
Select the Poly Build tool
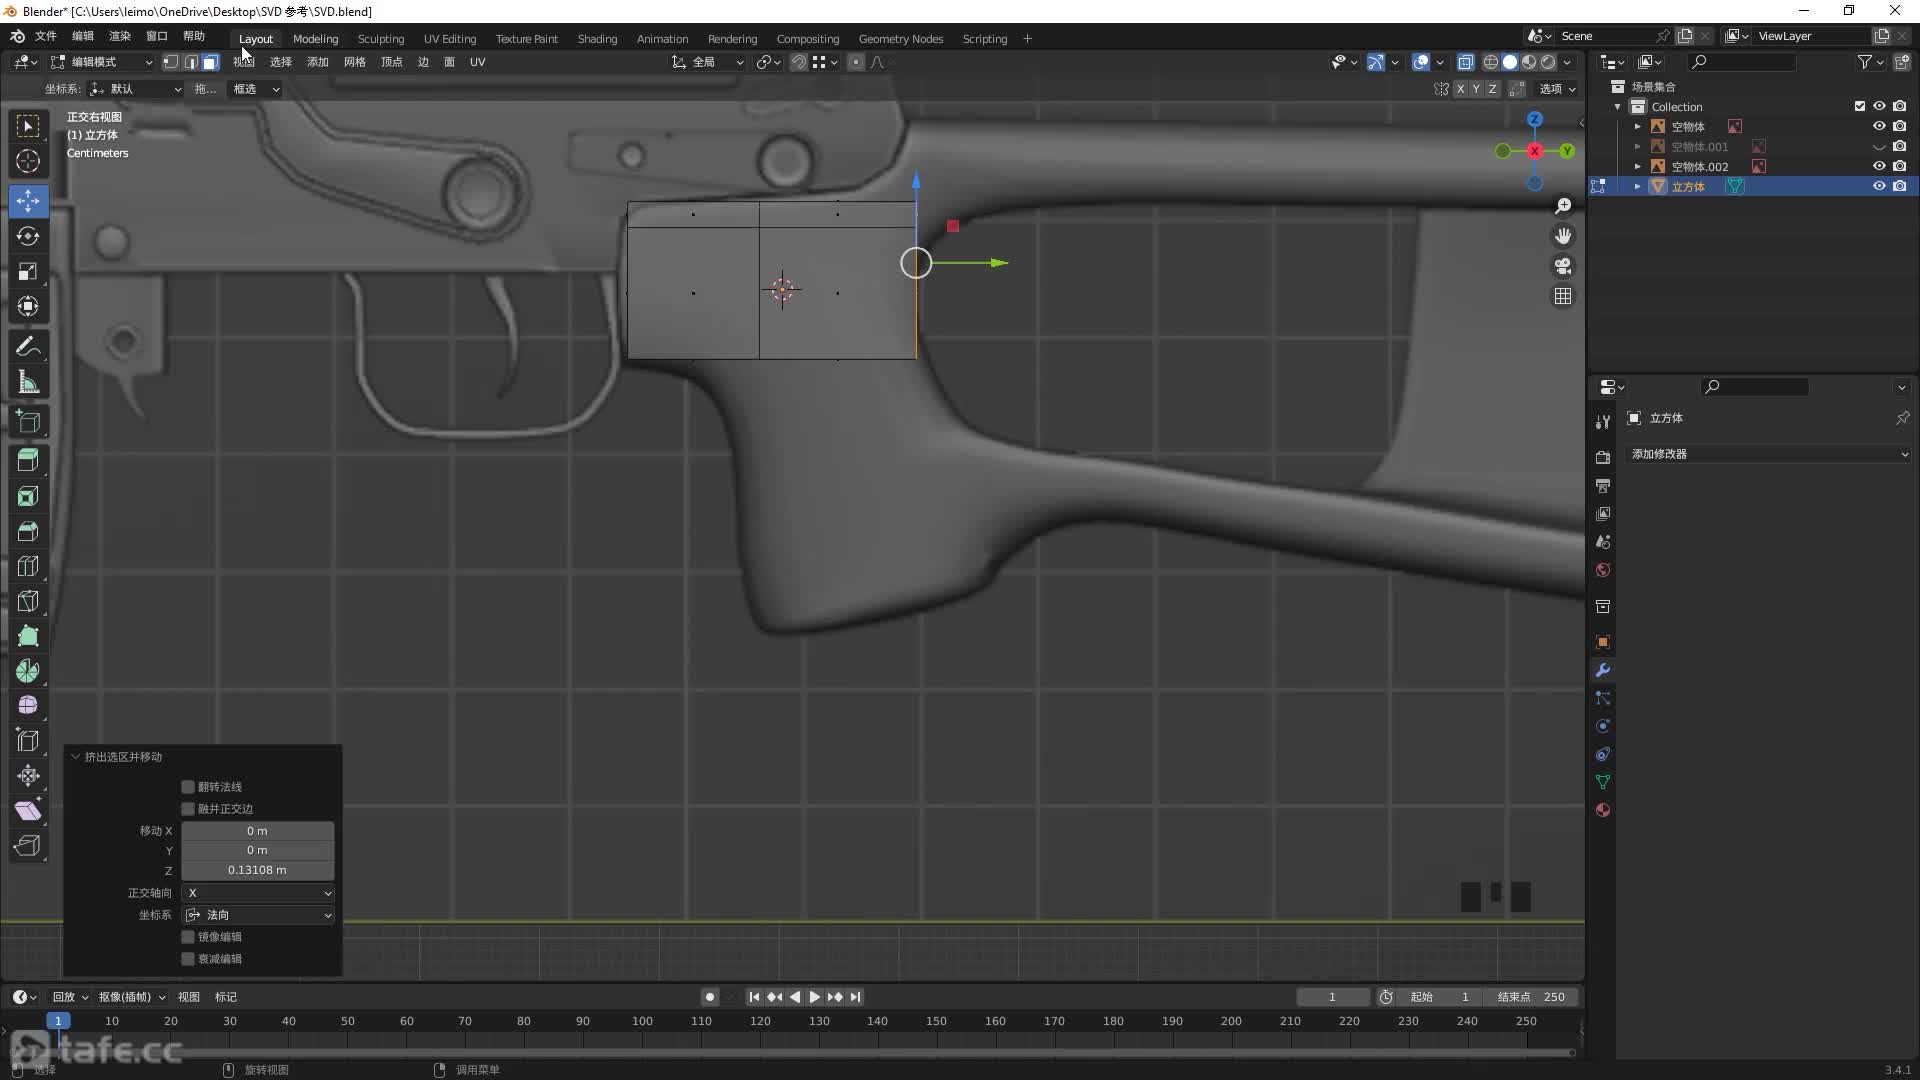(28, 636)
